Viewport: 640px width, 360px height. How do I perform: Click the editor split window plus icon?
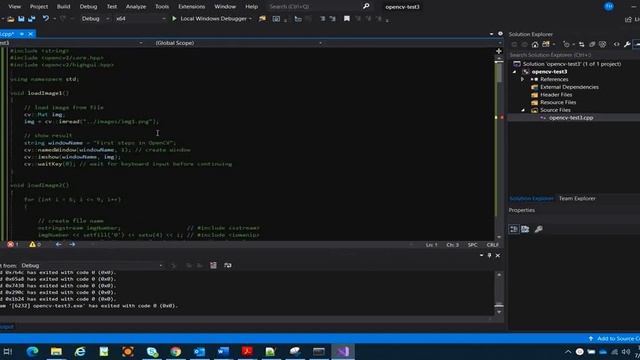point(499,51)
